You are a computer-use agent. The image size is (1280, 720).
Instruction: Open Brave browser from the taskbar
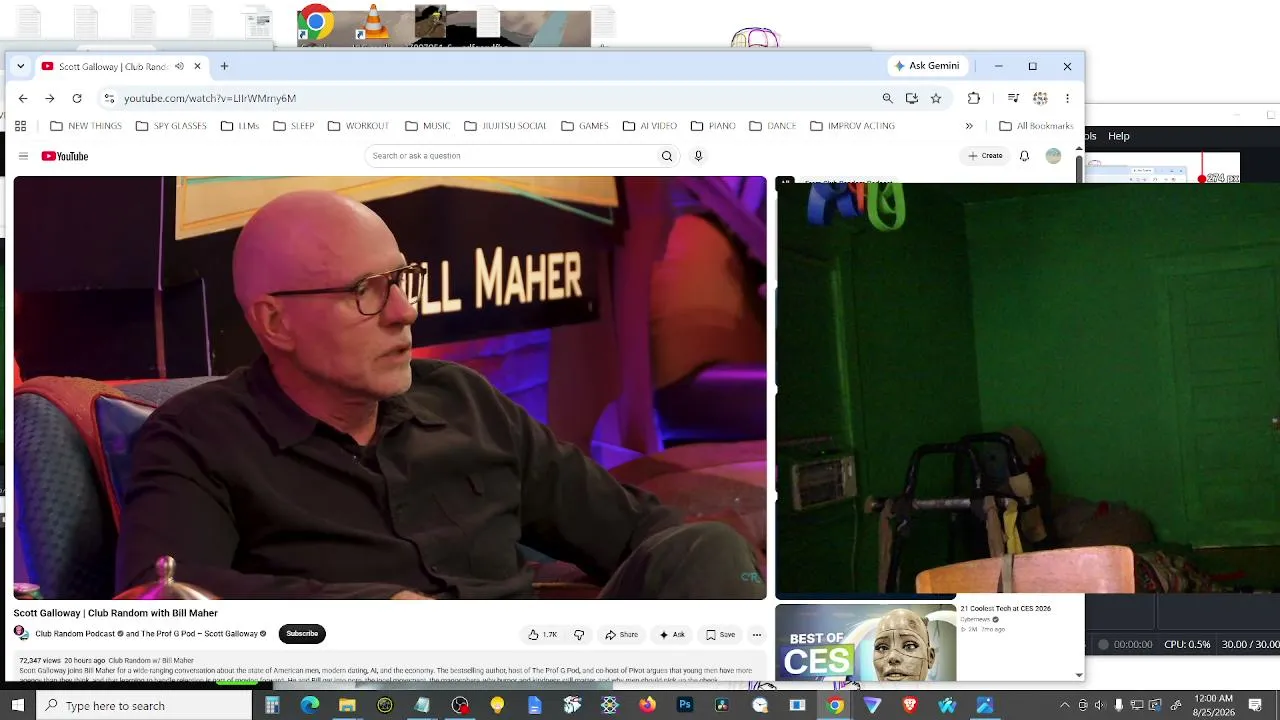pos(910,706)
